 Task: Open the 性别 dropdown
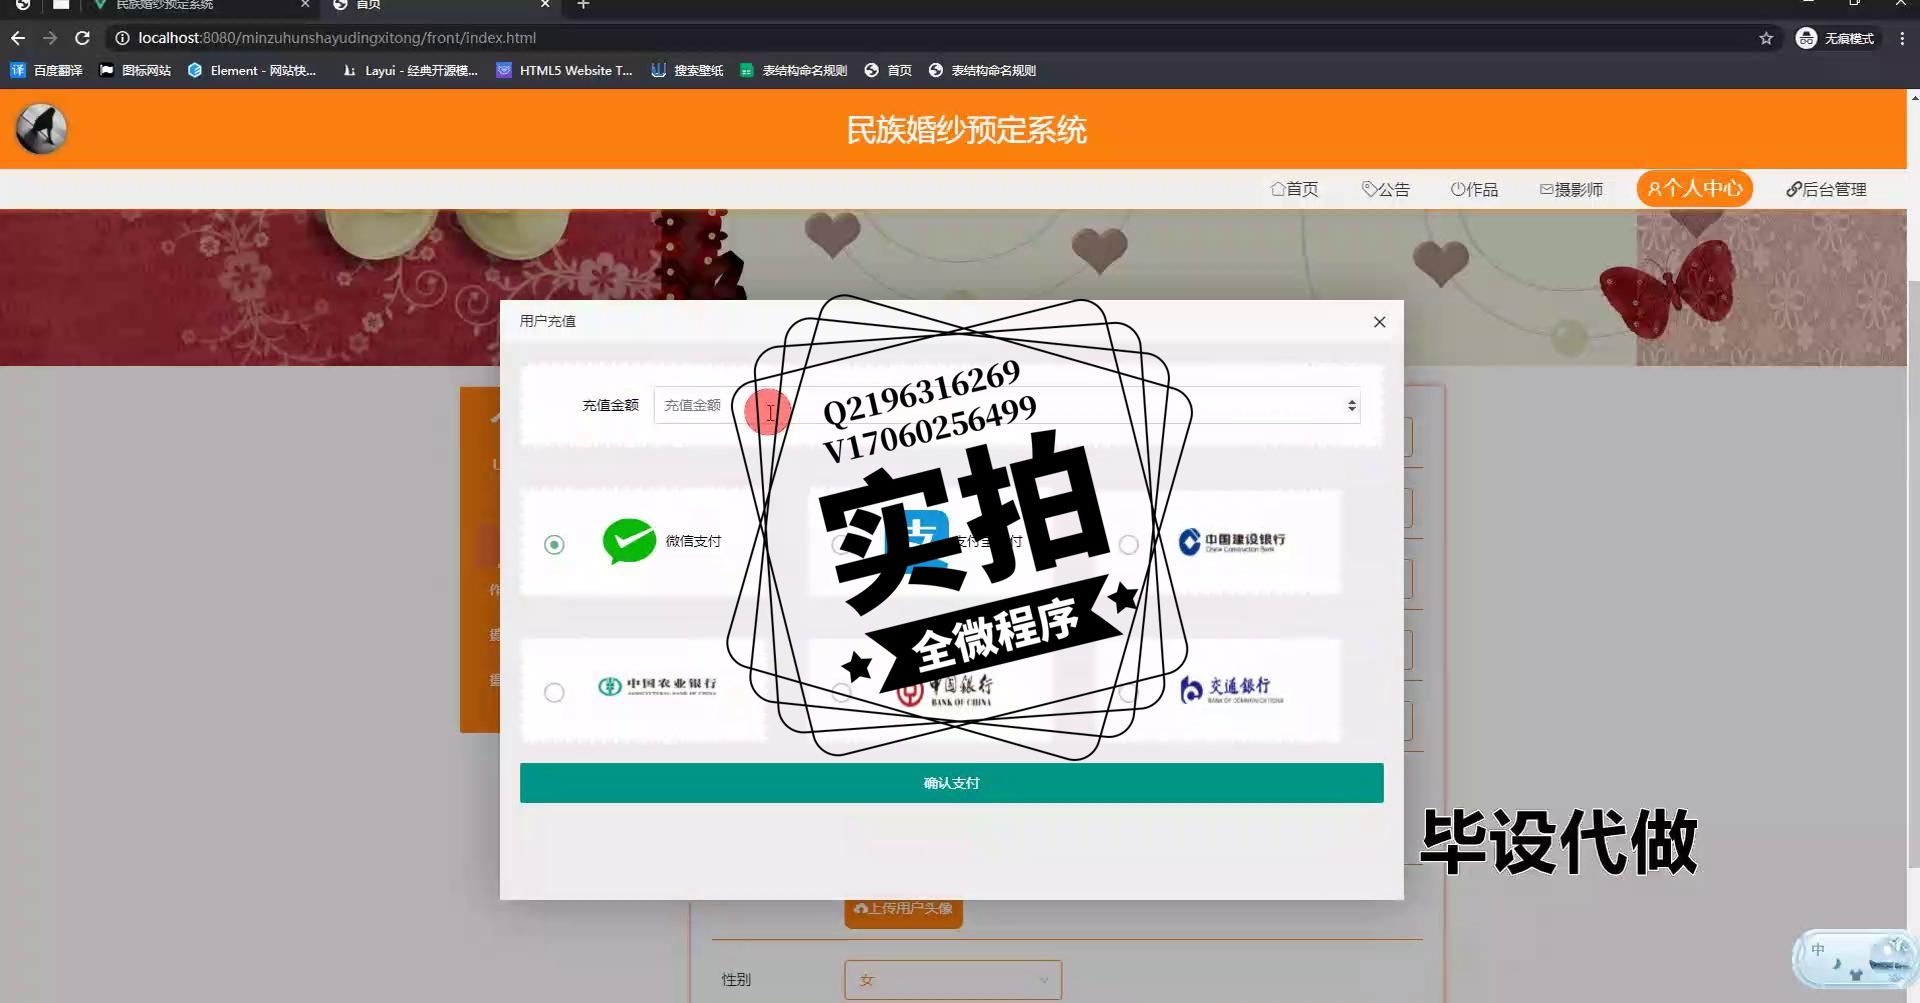(x=952, y=980)
